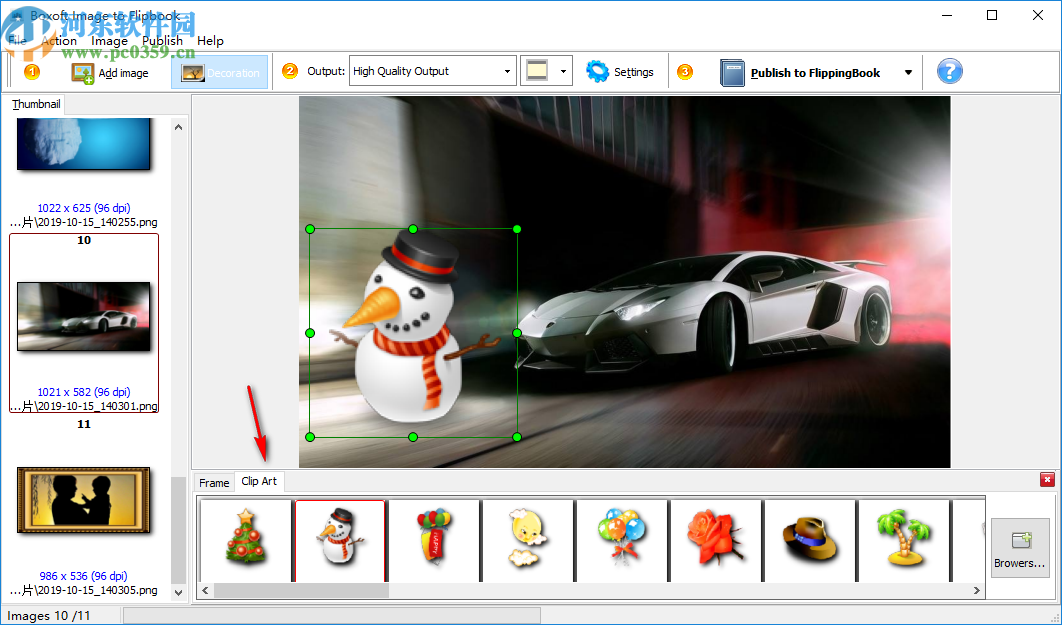Open the Output quality dropdown
This screenshot has width=1062, height=625.
[x=506, y=71]
